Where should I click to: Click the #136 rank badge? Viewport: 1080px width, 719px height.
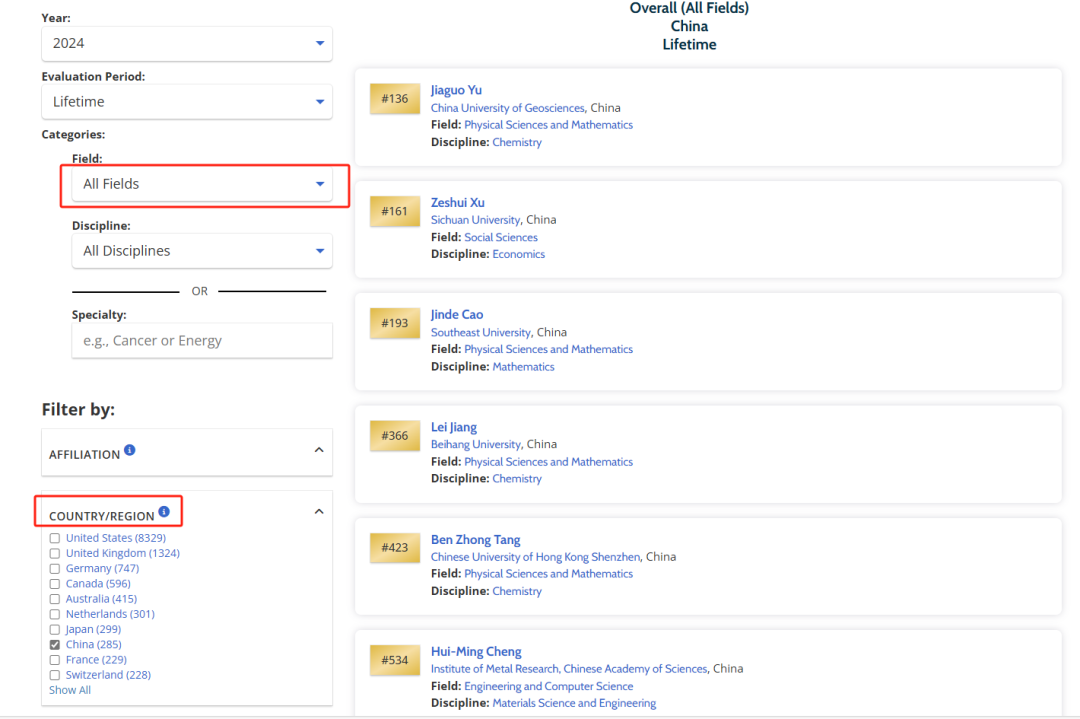pos(395,99)
